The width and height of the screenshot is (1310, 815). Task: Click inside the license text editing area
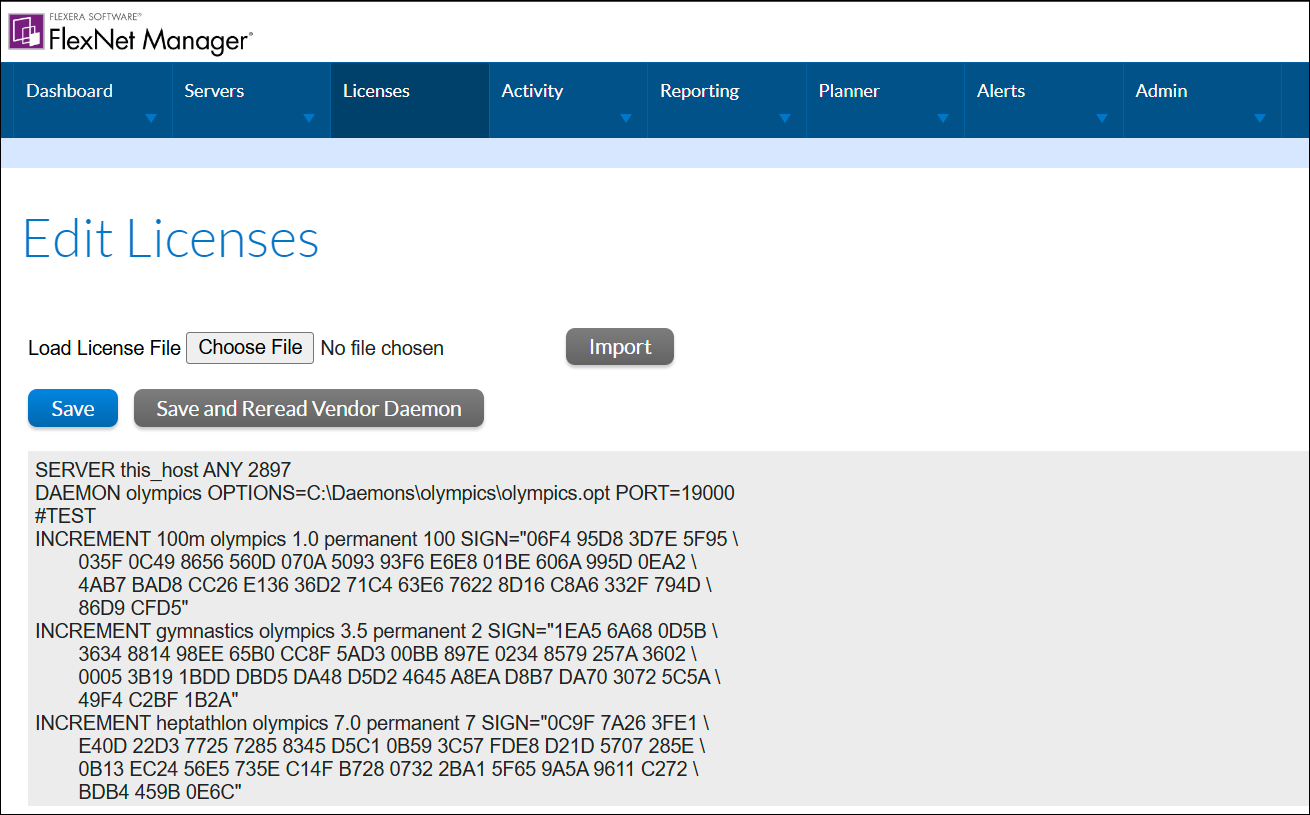click(668, 628)
